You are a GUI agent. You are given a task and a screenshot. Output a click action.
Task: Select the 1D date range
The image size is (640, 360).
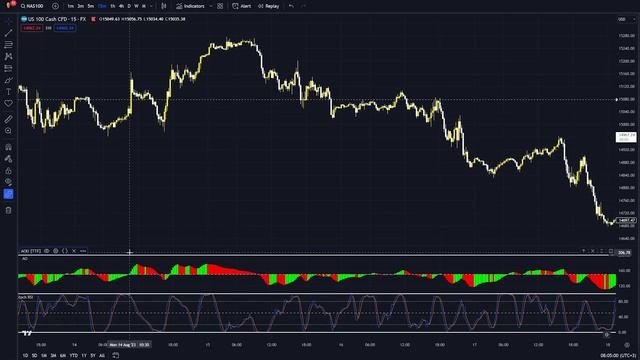[x=25, y=356]
